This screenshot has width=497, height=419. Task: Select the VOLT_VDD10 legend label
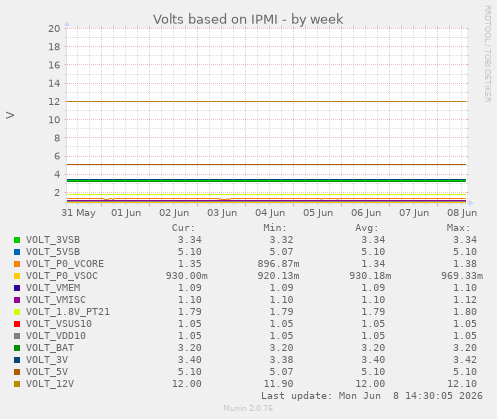coord(56,336)
